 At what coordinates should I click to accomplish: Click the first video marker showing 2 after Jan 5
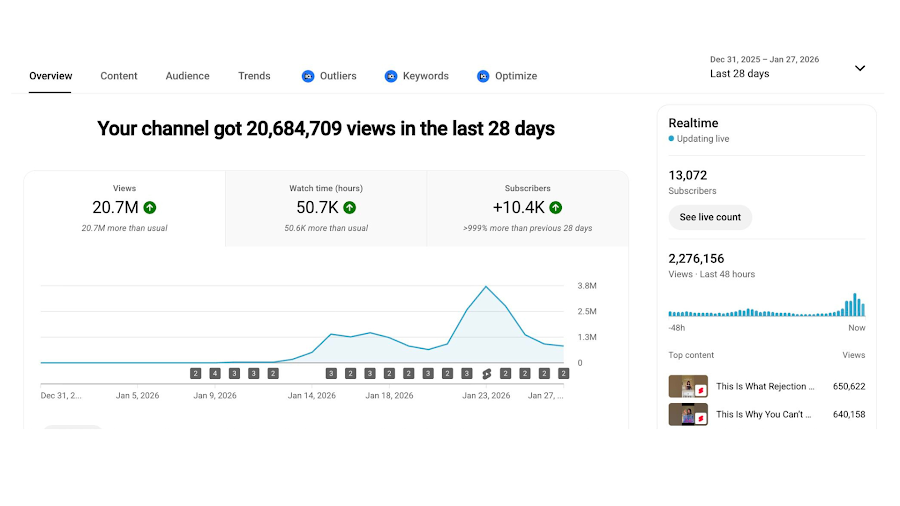coord(196,374)
